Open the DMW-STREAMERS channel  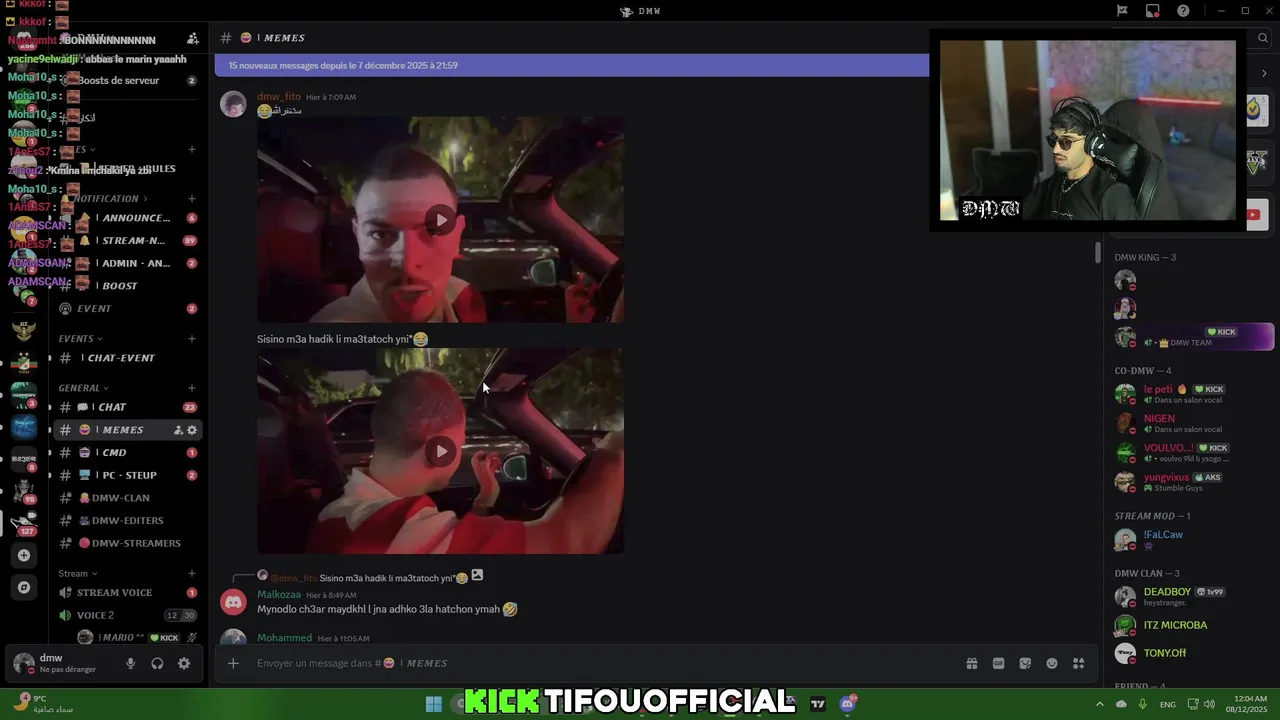point(128,543)
